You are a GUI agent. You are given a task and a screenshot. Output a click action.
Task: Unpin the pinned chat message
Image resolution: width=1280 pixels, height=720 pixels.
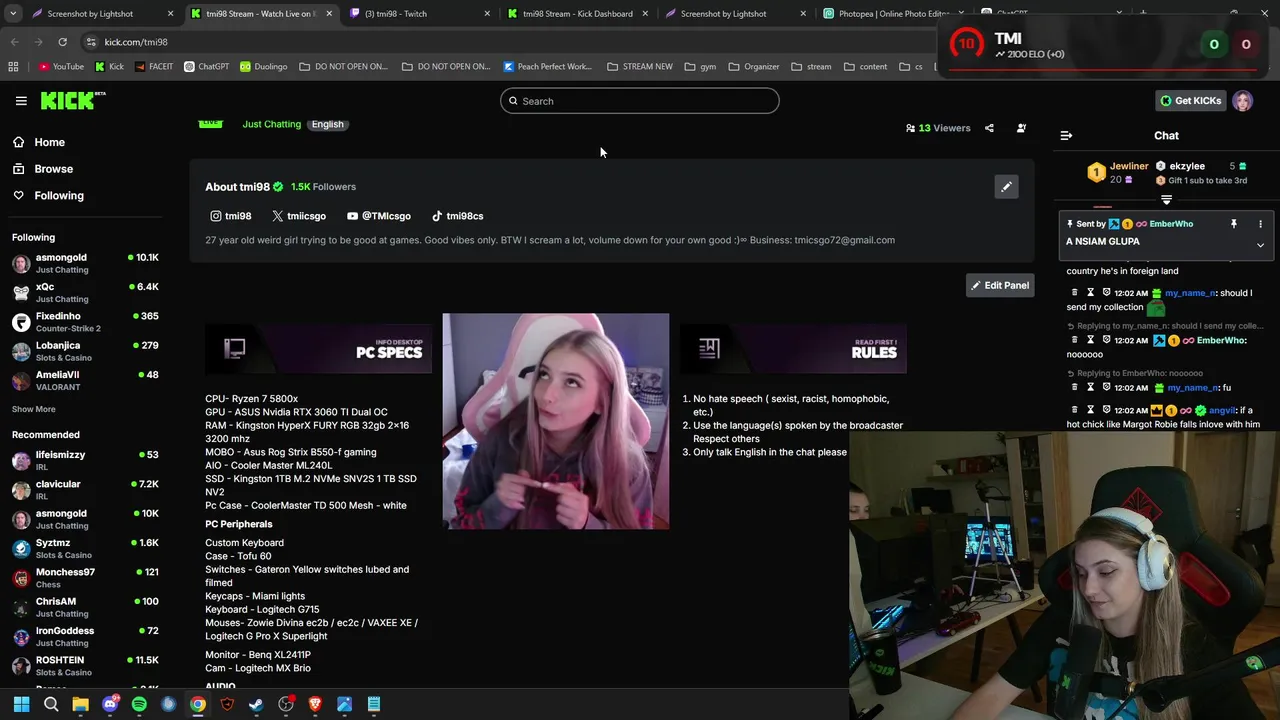(x=1234, y=224)
